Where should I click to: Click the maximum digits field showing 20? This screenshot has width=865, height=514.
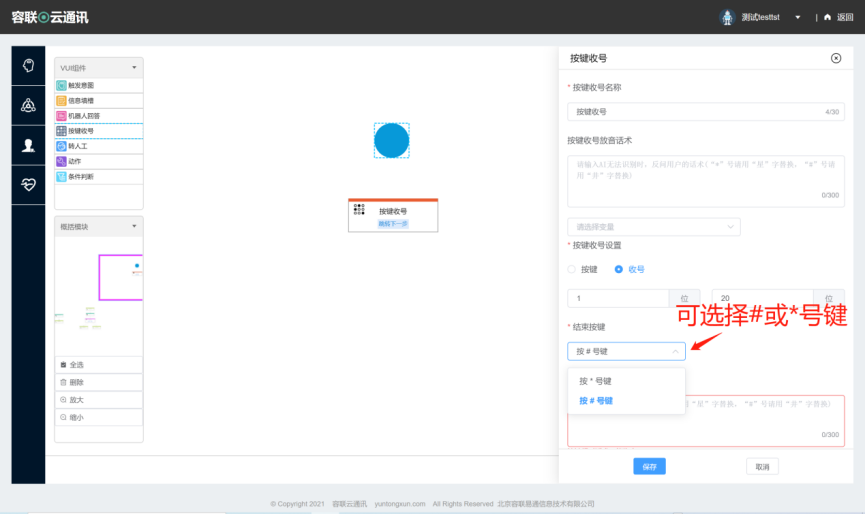pyautogui.click(x=762, y=298)
